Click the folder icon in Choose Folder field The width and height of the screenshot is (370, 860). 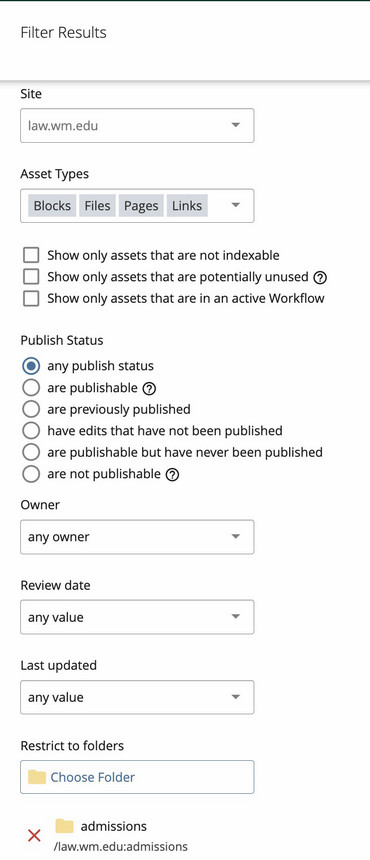click(x=37, y=777)
